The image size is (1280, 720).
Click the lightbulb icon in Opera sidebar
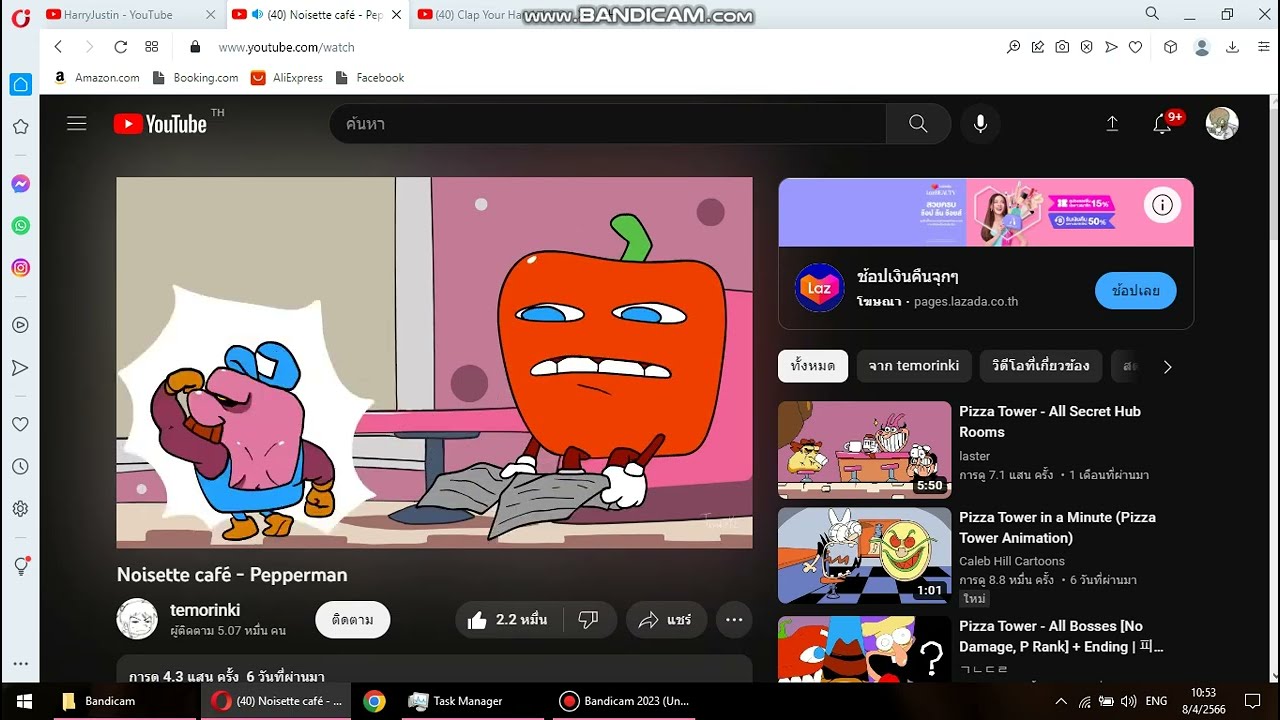click(x=20, y=566)
